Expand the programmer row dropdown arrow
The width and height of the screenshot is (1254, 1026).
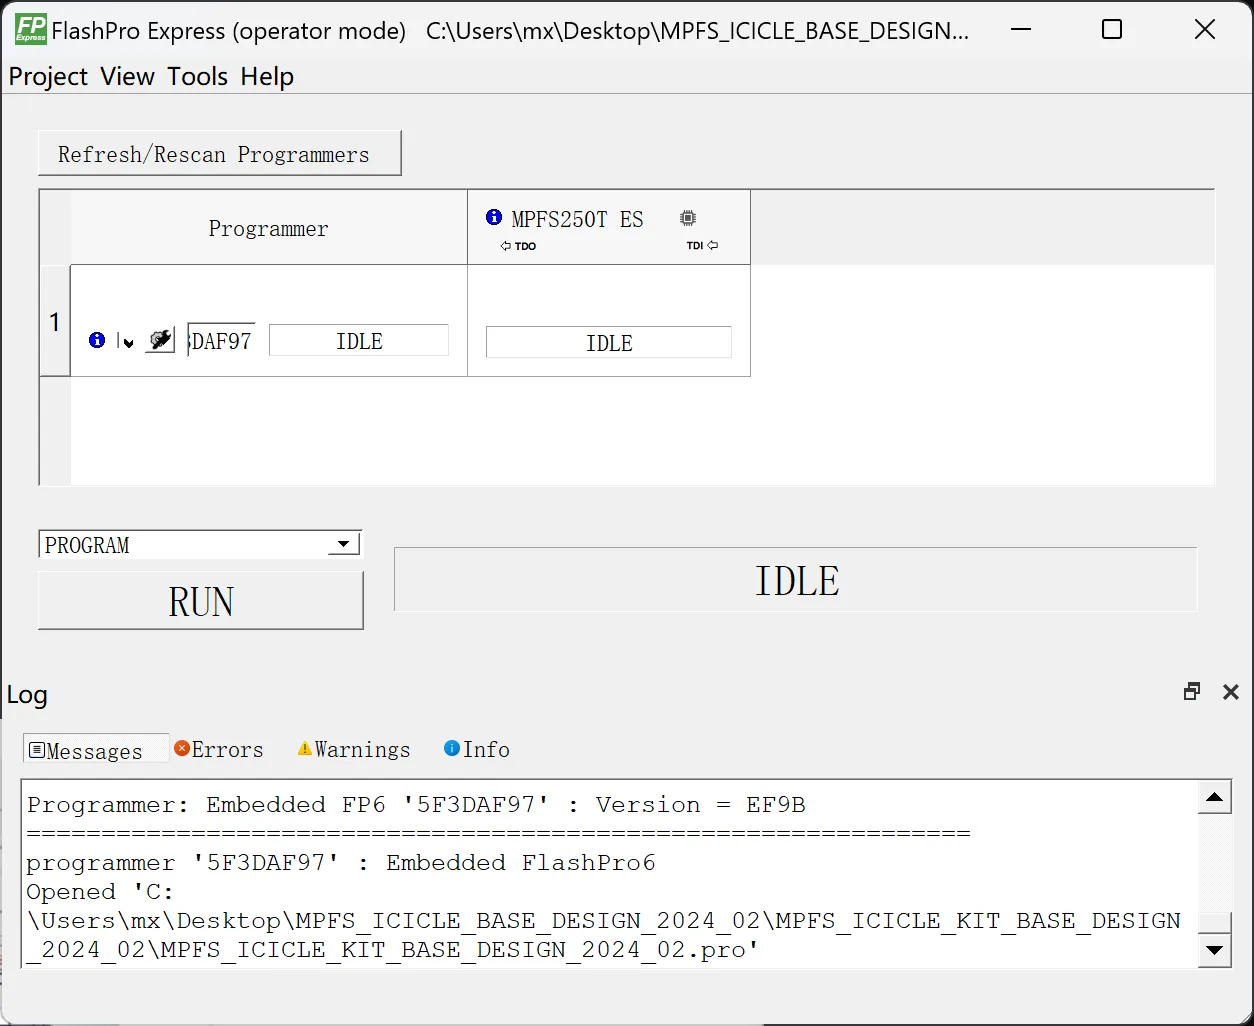[127, 342]
